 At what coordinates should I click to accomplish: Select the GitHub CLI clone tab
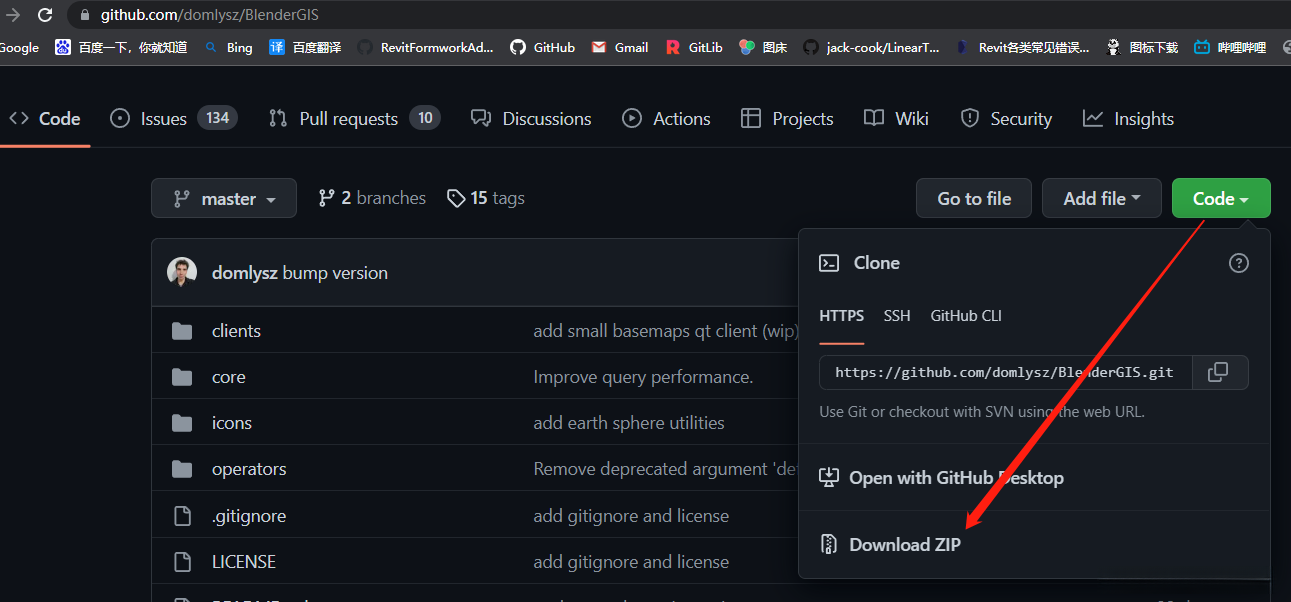coord(965,316)
